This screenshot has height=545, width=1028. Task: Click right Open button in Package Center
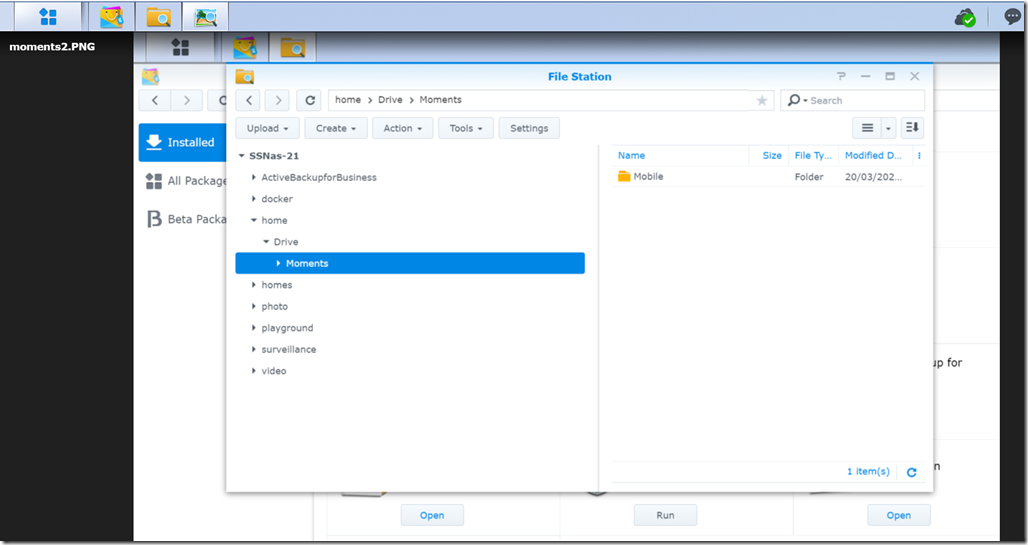coord(899,515)
